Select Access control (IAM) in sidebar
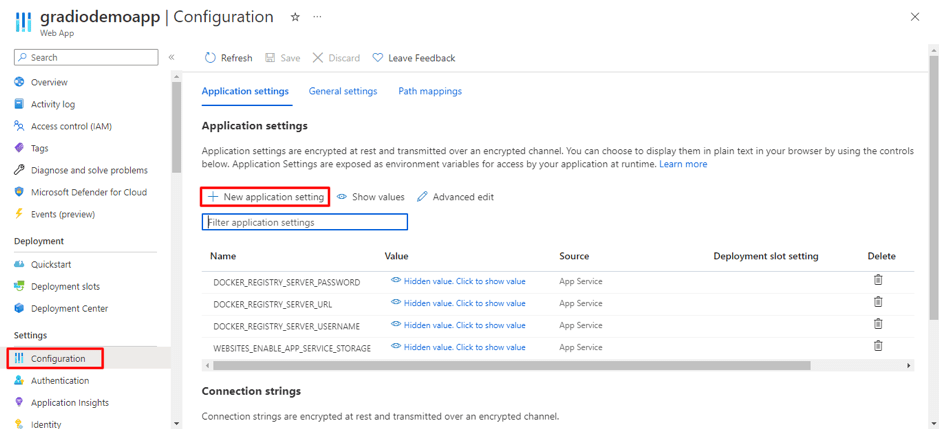 [x=71, y=126]
